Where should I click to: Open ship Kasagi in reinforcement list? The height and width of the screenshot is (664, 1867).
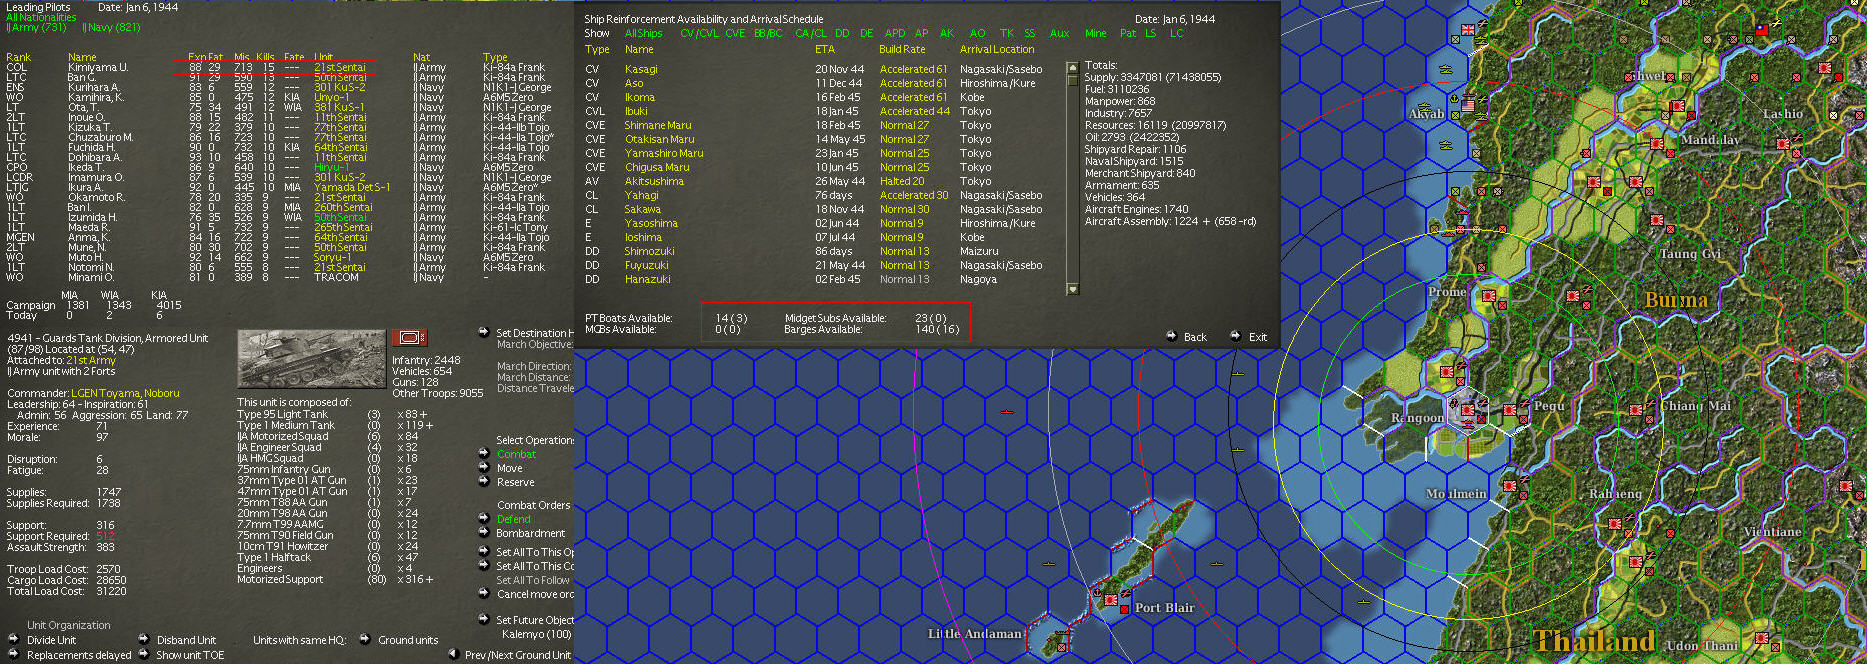(x=641, y=69)
